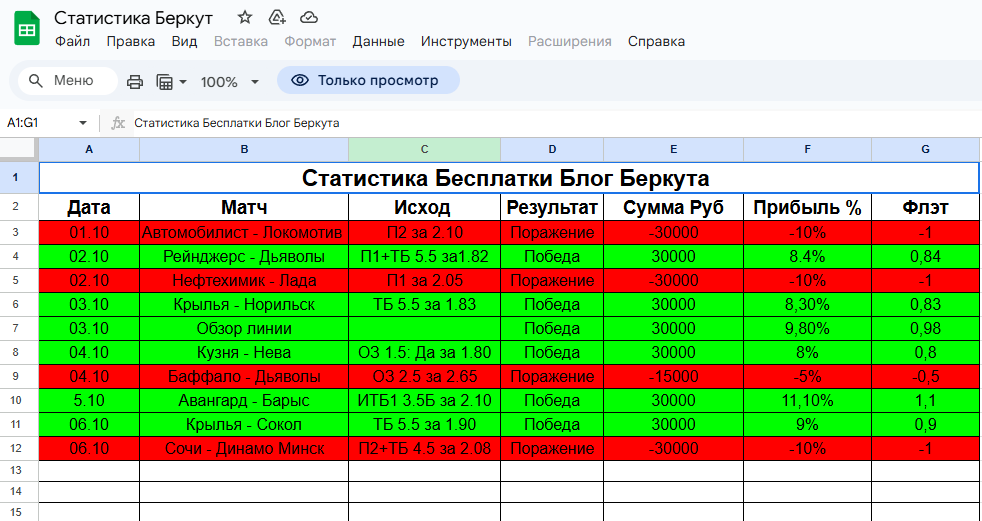Click the Google Sheets home logo
The height and width of the screenshot is (521, 982).
point(27,29)
